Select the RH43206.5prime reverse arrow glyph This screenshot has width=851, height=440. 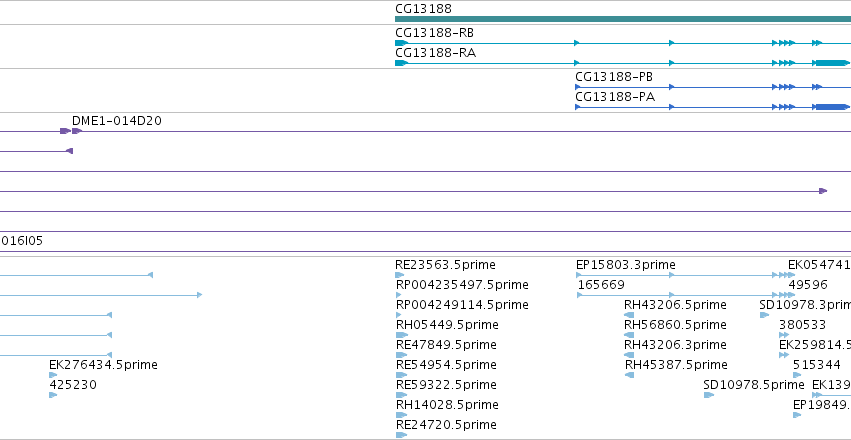[630, 315]
